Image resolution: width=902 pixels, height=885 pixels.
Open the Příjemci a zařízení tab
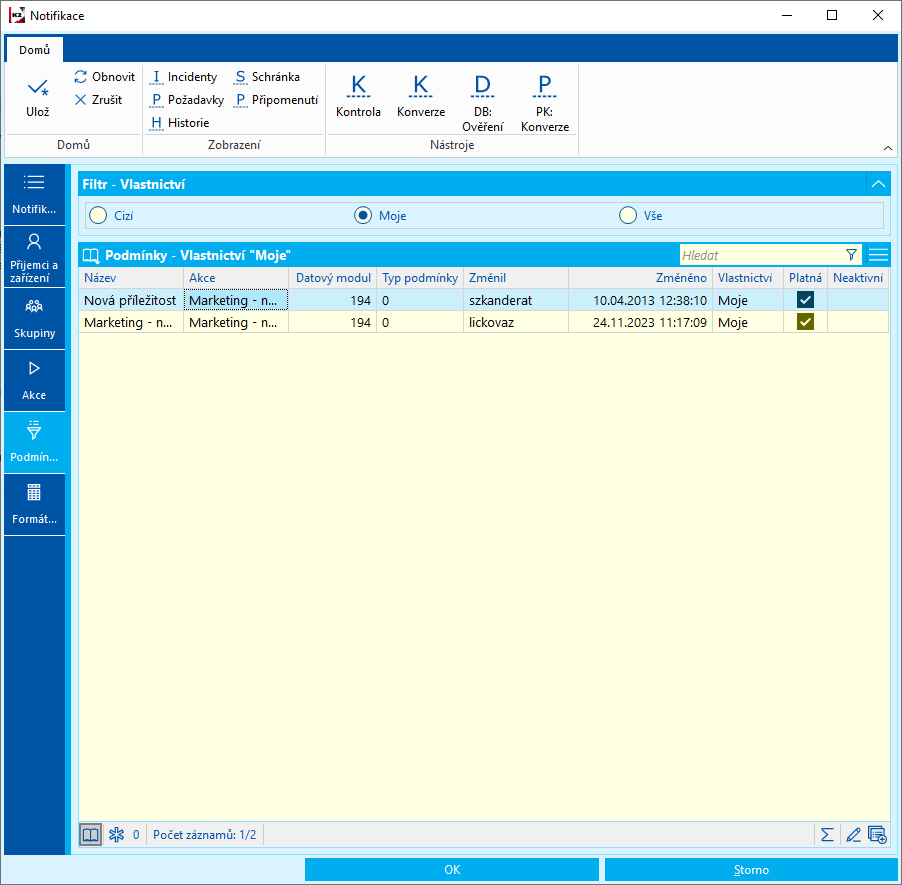[34, 256]
